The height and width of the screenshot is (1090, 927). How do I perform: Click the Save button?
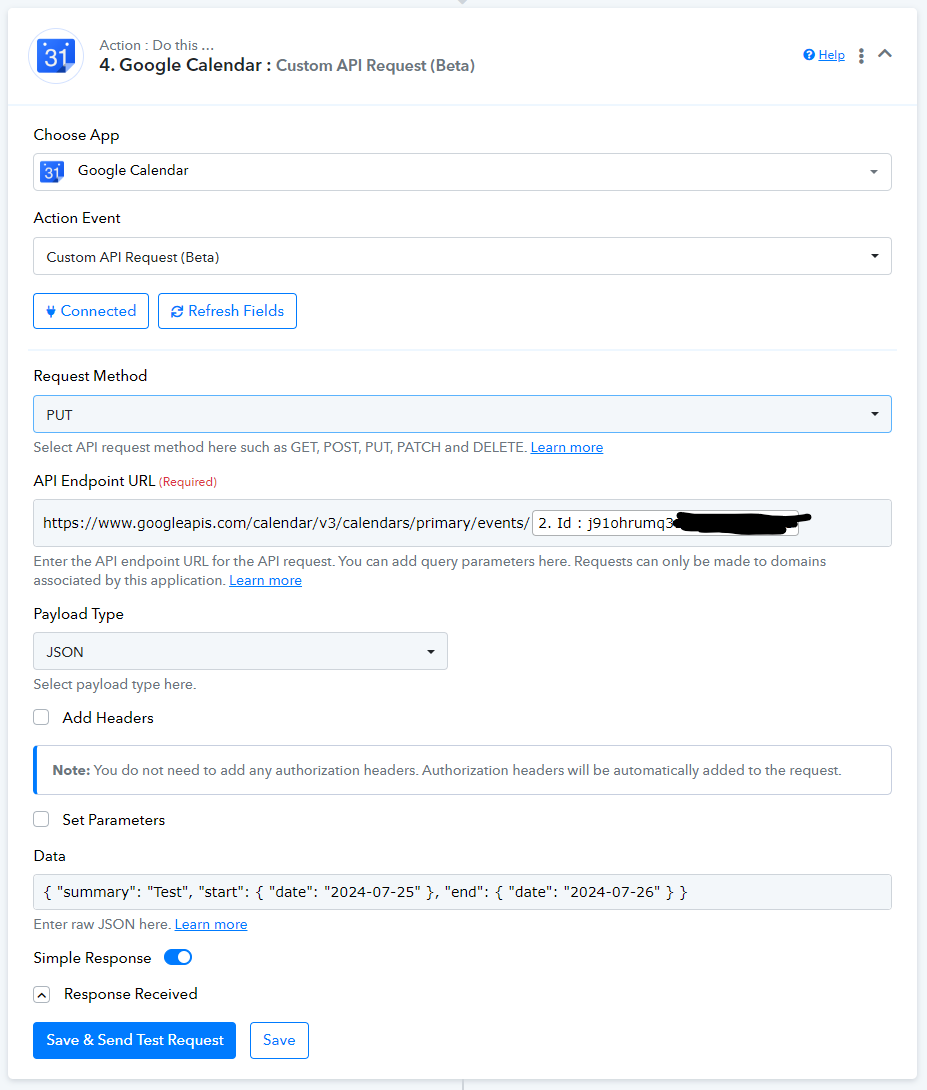pyautogui.click(x=279, y=1040)
